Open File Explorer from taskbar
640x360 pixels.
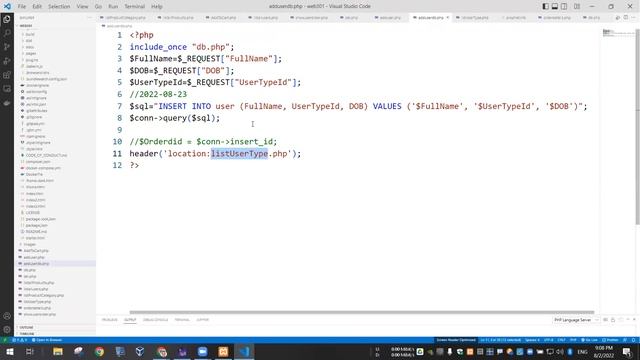tap(58, 351)
